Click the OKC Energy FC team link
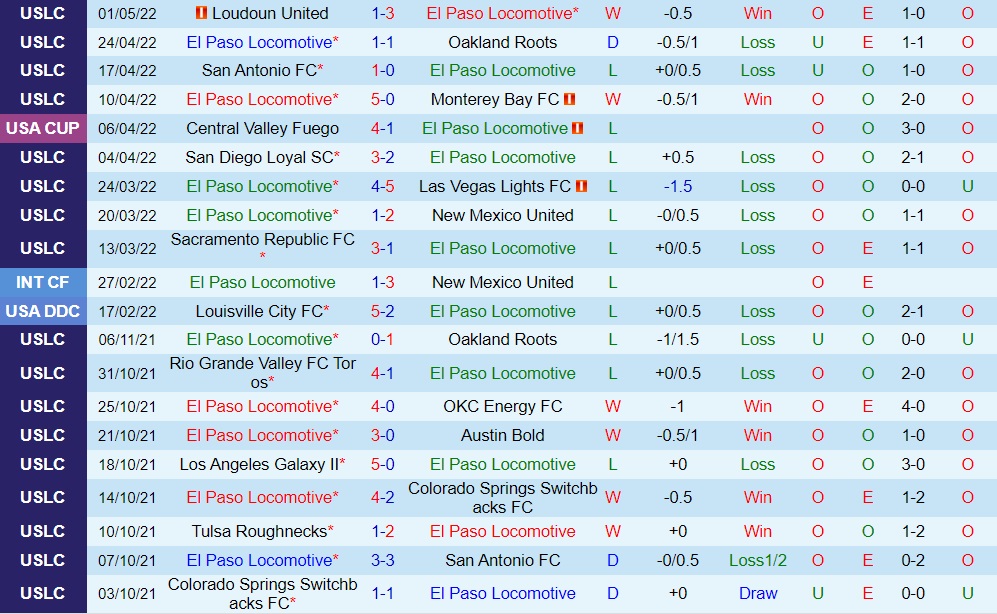997x614 pixels. coord(503,407)
